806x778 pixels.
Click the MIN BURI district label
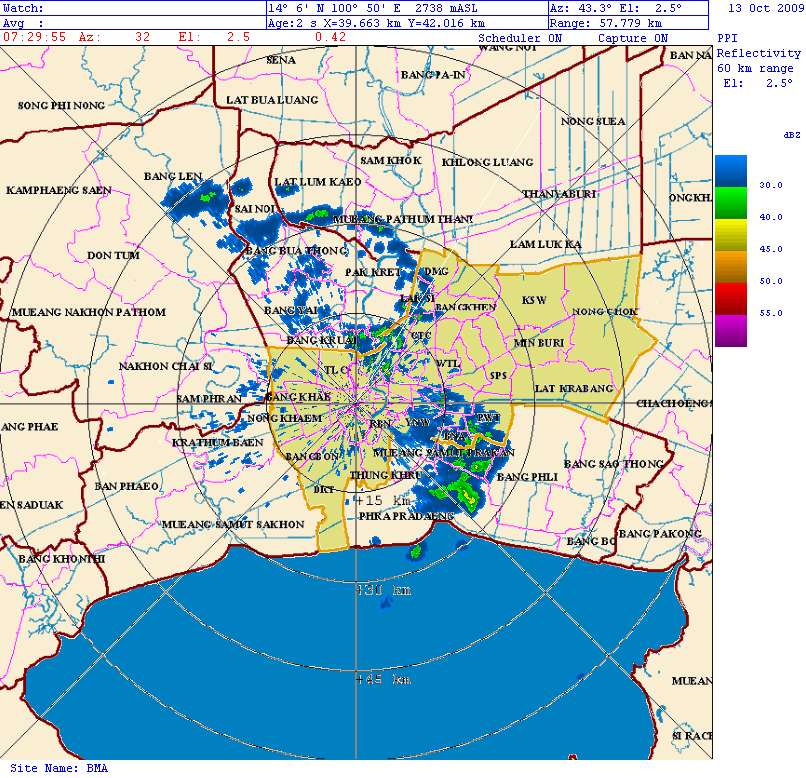coord(539,343)
